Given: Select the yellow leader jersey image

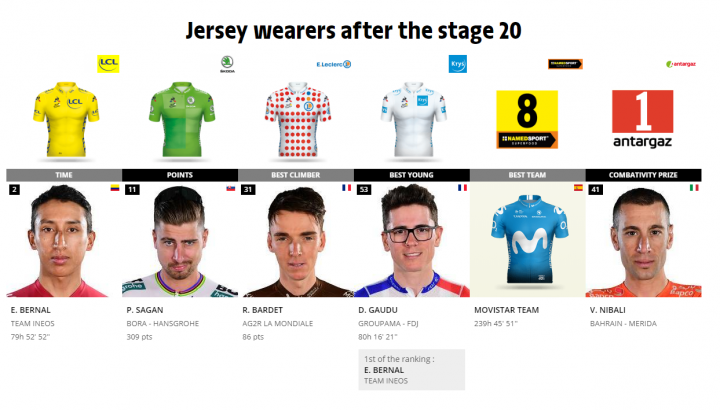Looking at the screenshot, I should coord(66,119).
